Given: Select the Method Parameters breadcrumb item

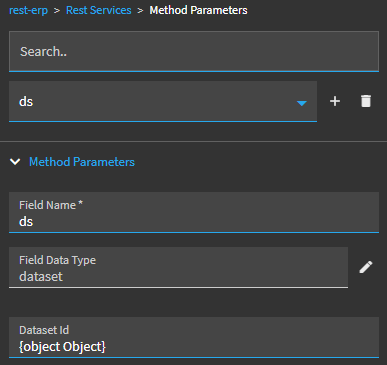Looking at the screenshot, I should click(x=198, y=10).
